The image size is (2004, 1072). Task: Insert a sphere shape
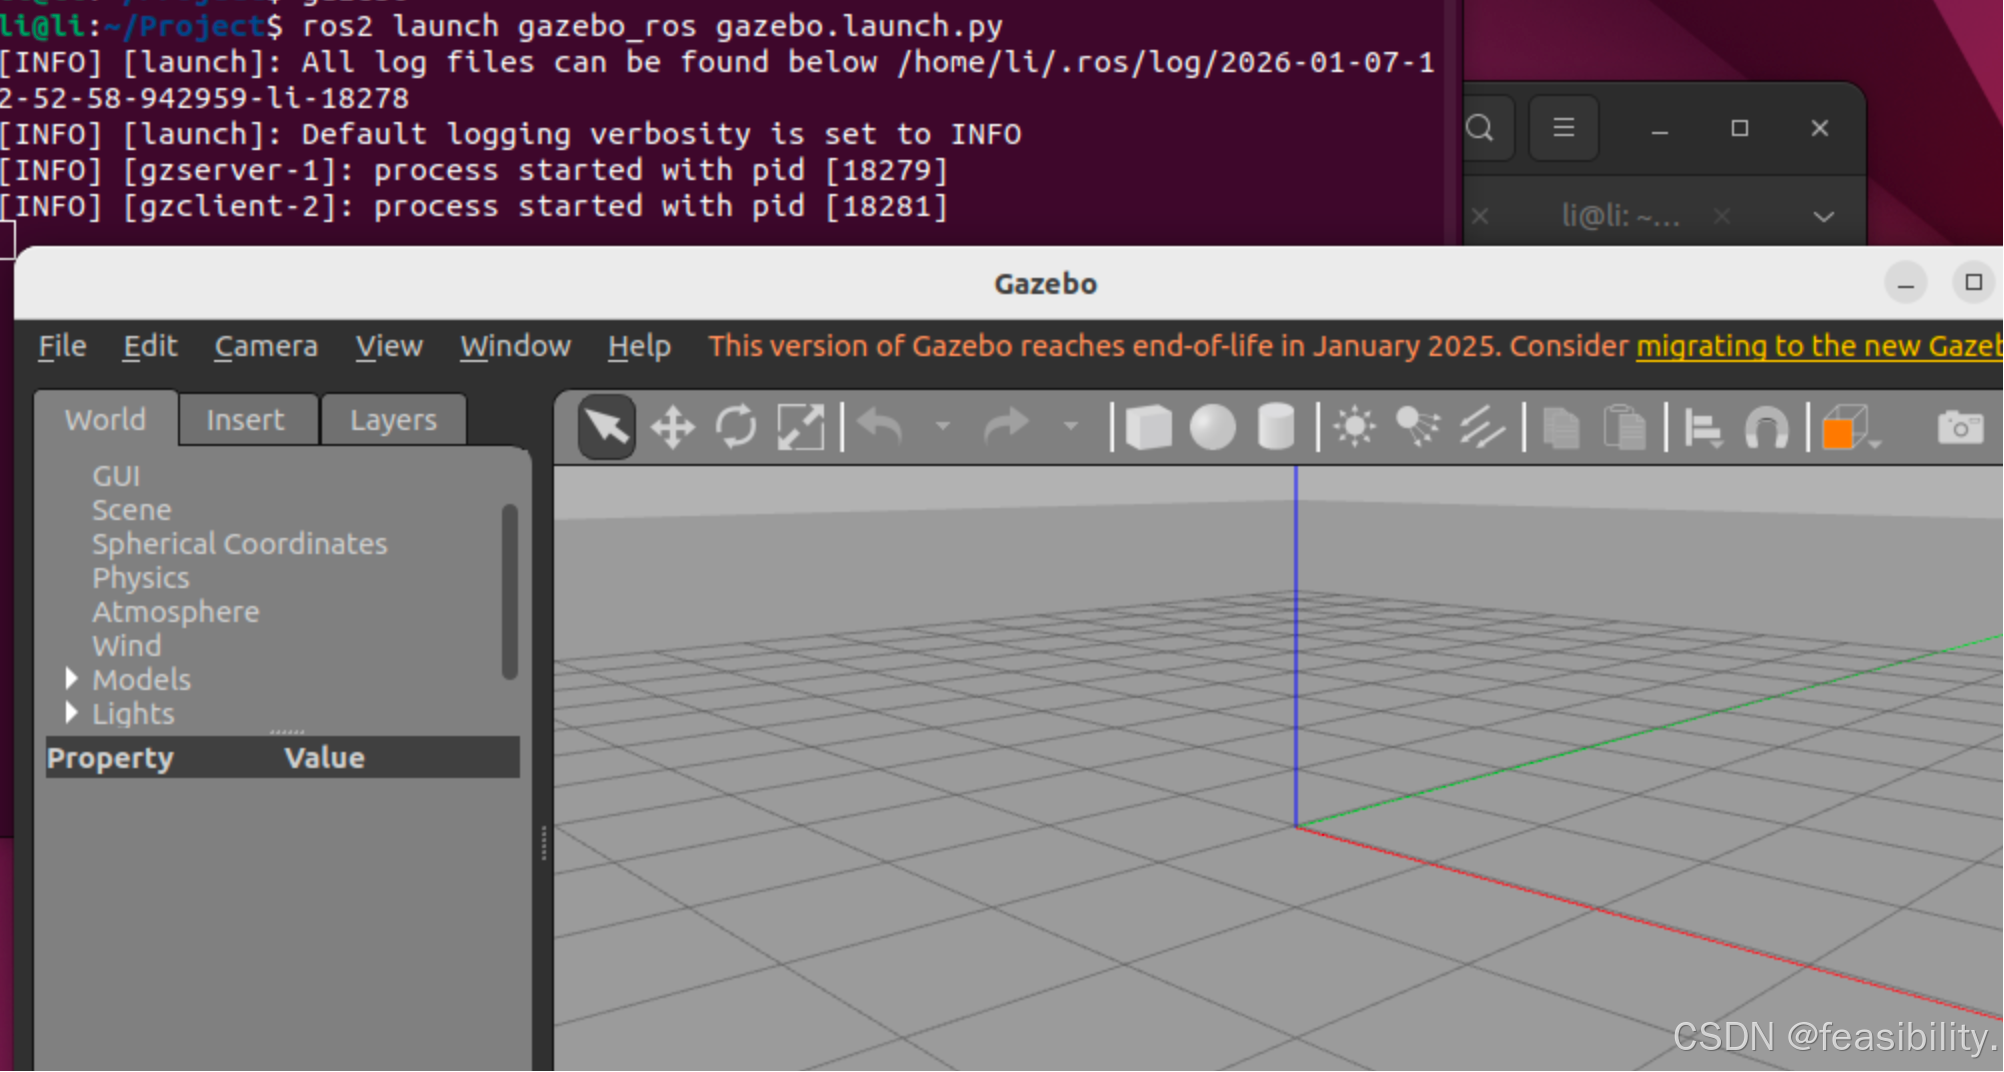(x=1212, y=427)
